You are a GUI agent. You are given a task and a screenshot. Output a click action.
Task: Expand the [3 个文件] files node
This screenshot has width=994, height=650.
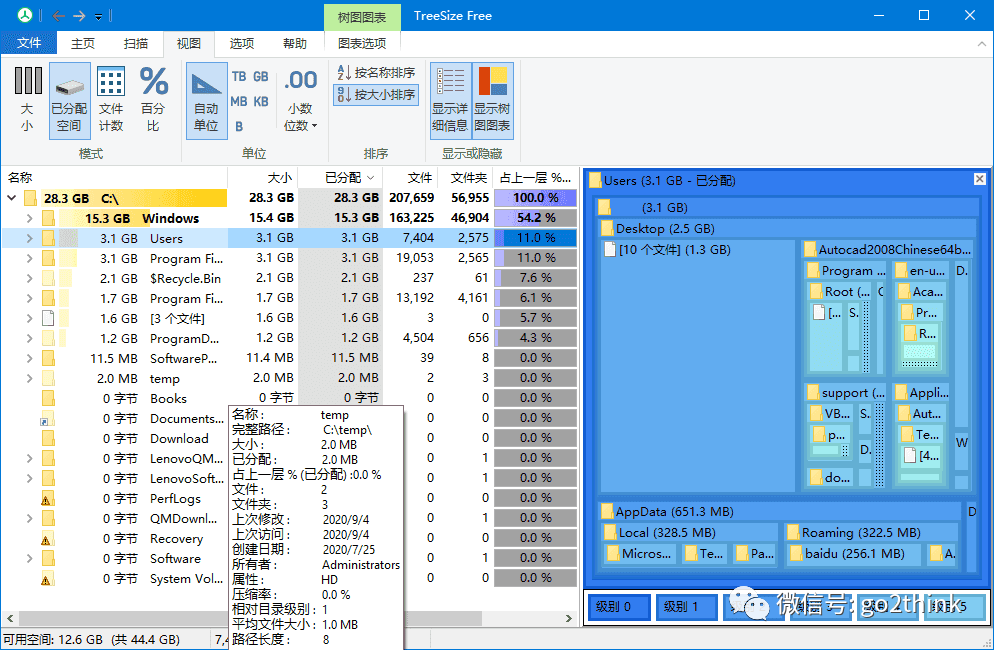29,318
